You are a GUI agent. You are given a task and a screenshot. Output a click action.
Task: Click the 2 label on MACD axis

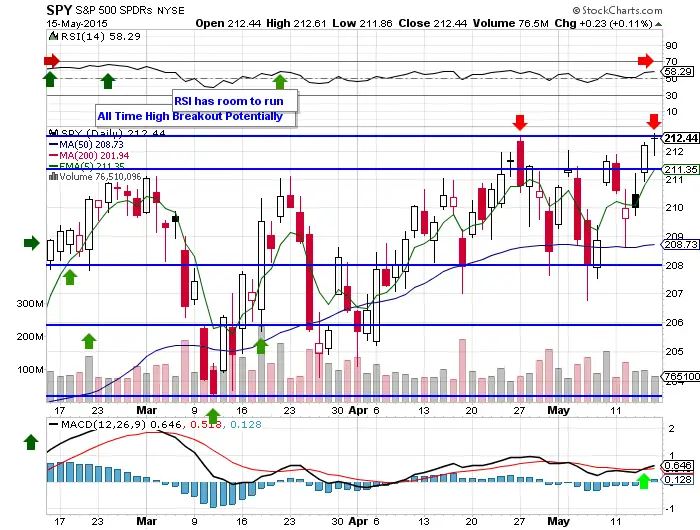[671, 429]
